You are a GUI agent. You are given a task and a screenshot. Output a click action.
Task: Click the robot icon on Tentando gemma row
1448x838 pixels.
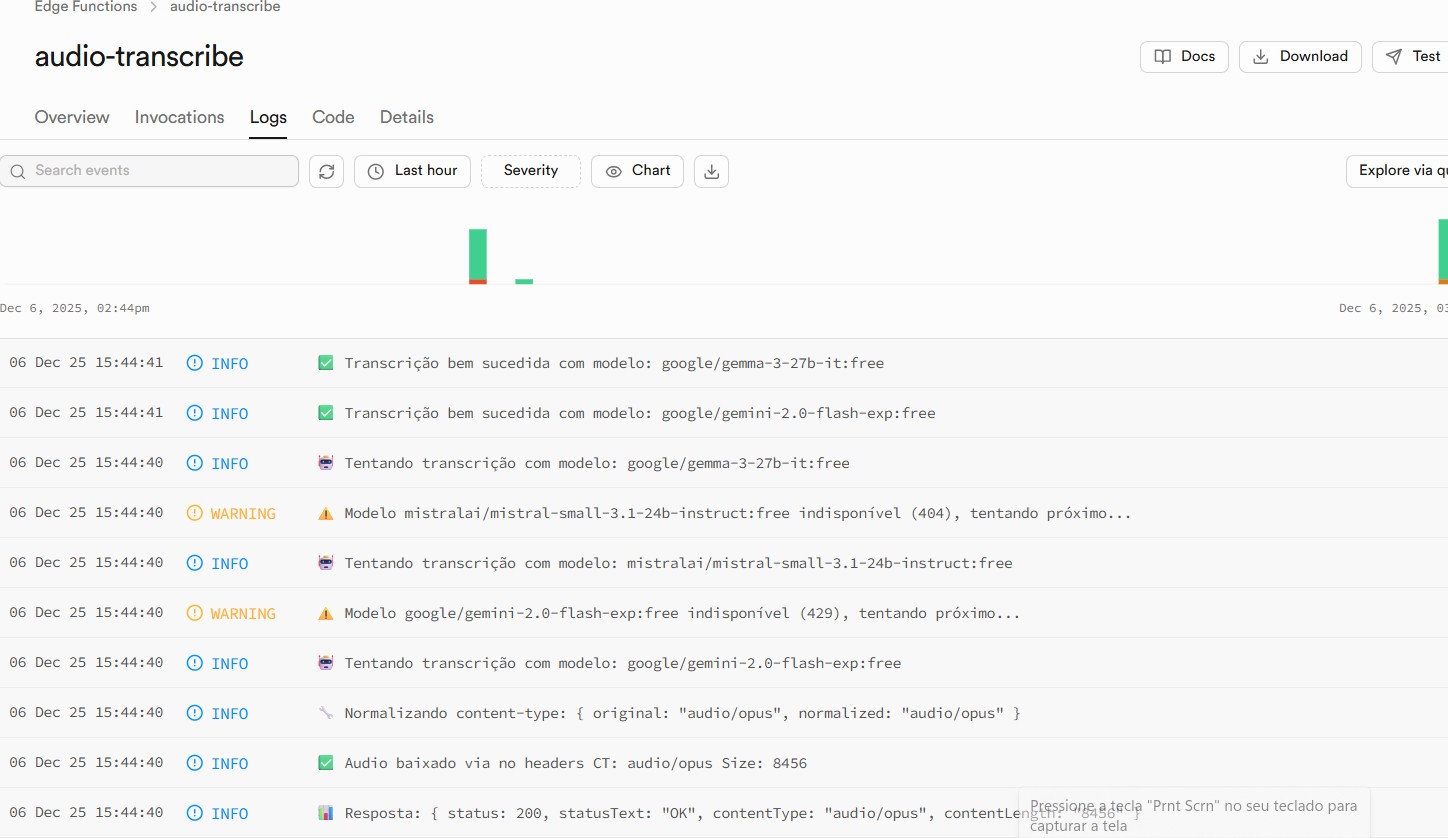325,463
